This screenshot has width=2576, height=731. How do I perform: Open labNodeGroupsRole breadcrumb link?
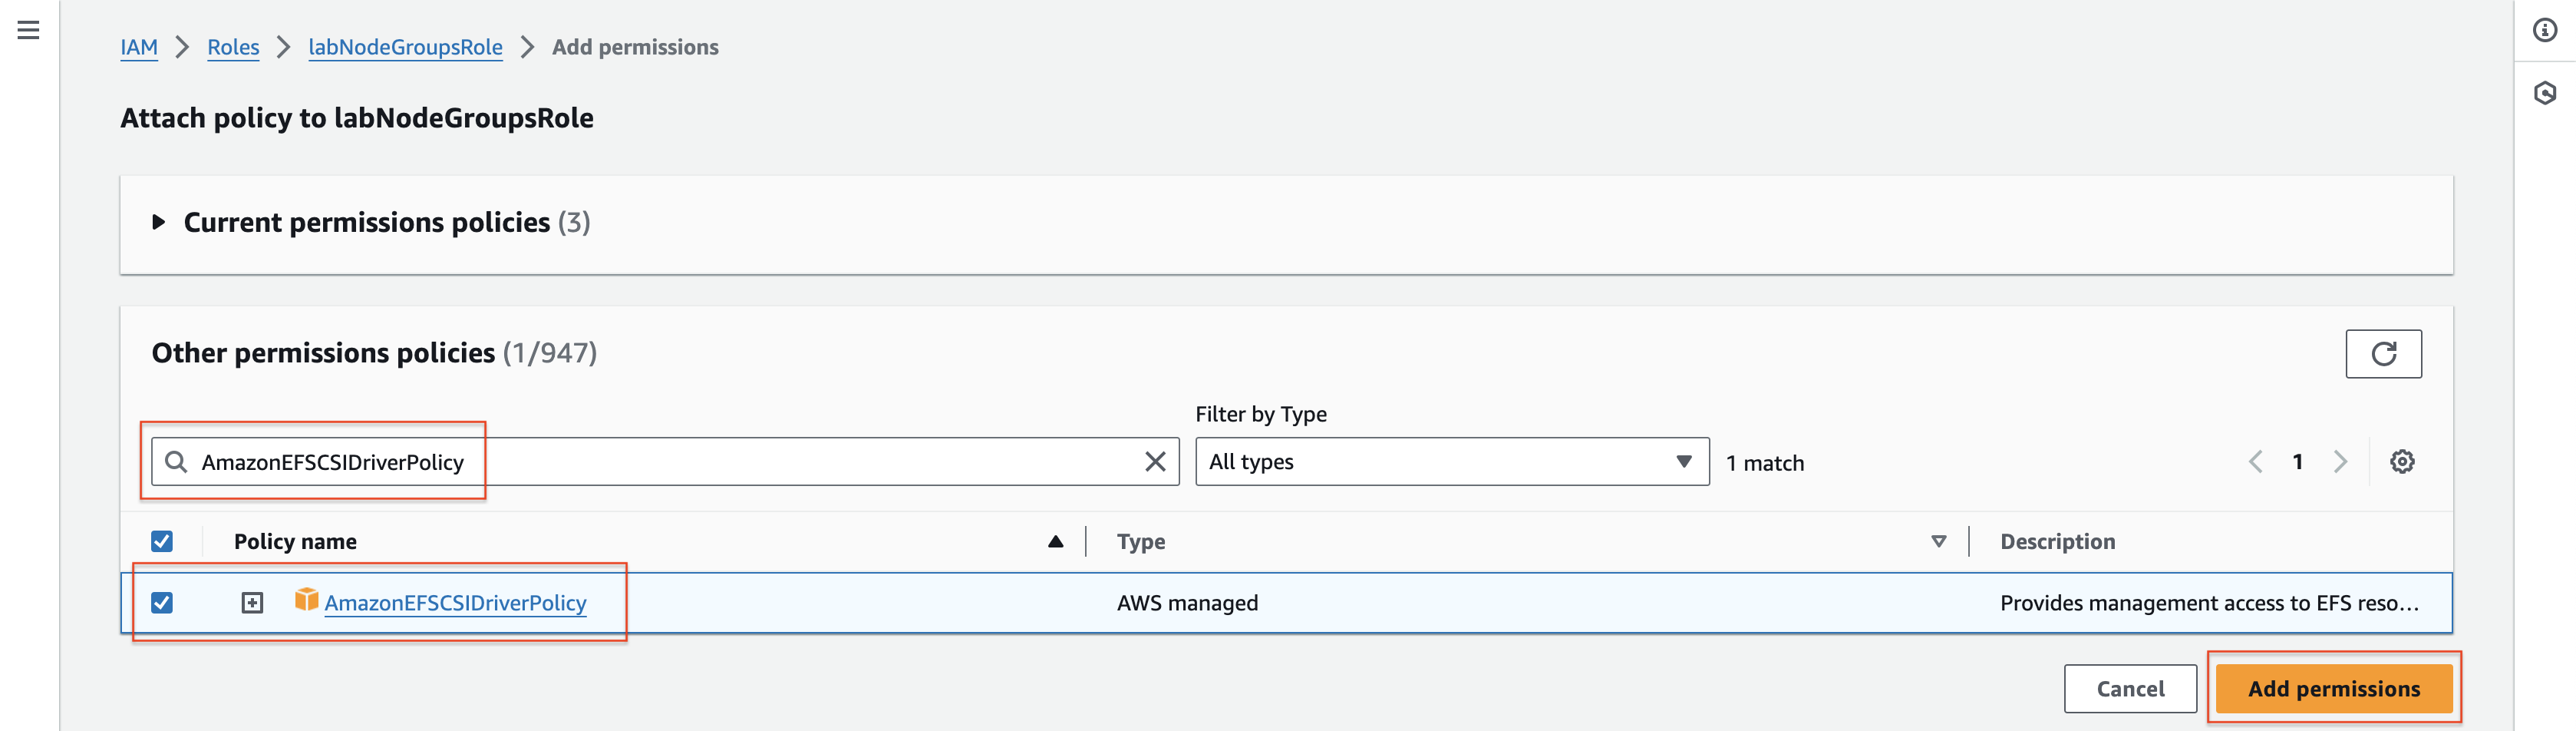tap(405, 47)
